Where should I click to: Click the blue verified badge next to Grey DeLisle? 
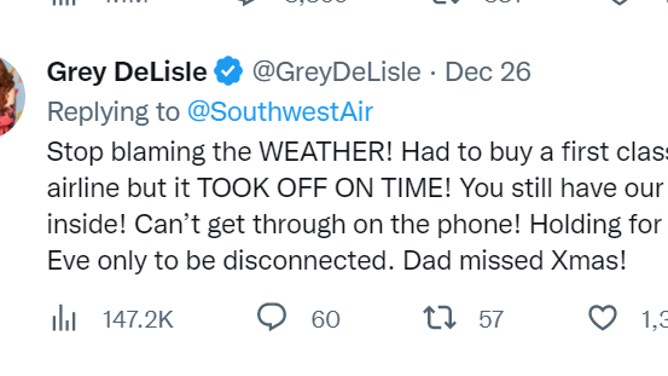(x=228, y=71)
